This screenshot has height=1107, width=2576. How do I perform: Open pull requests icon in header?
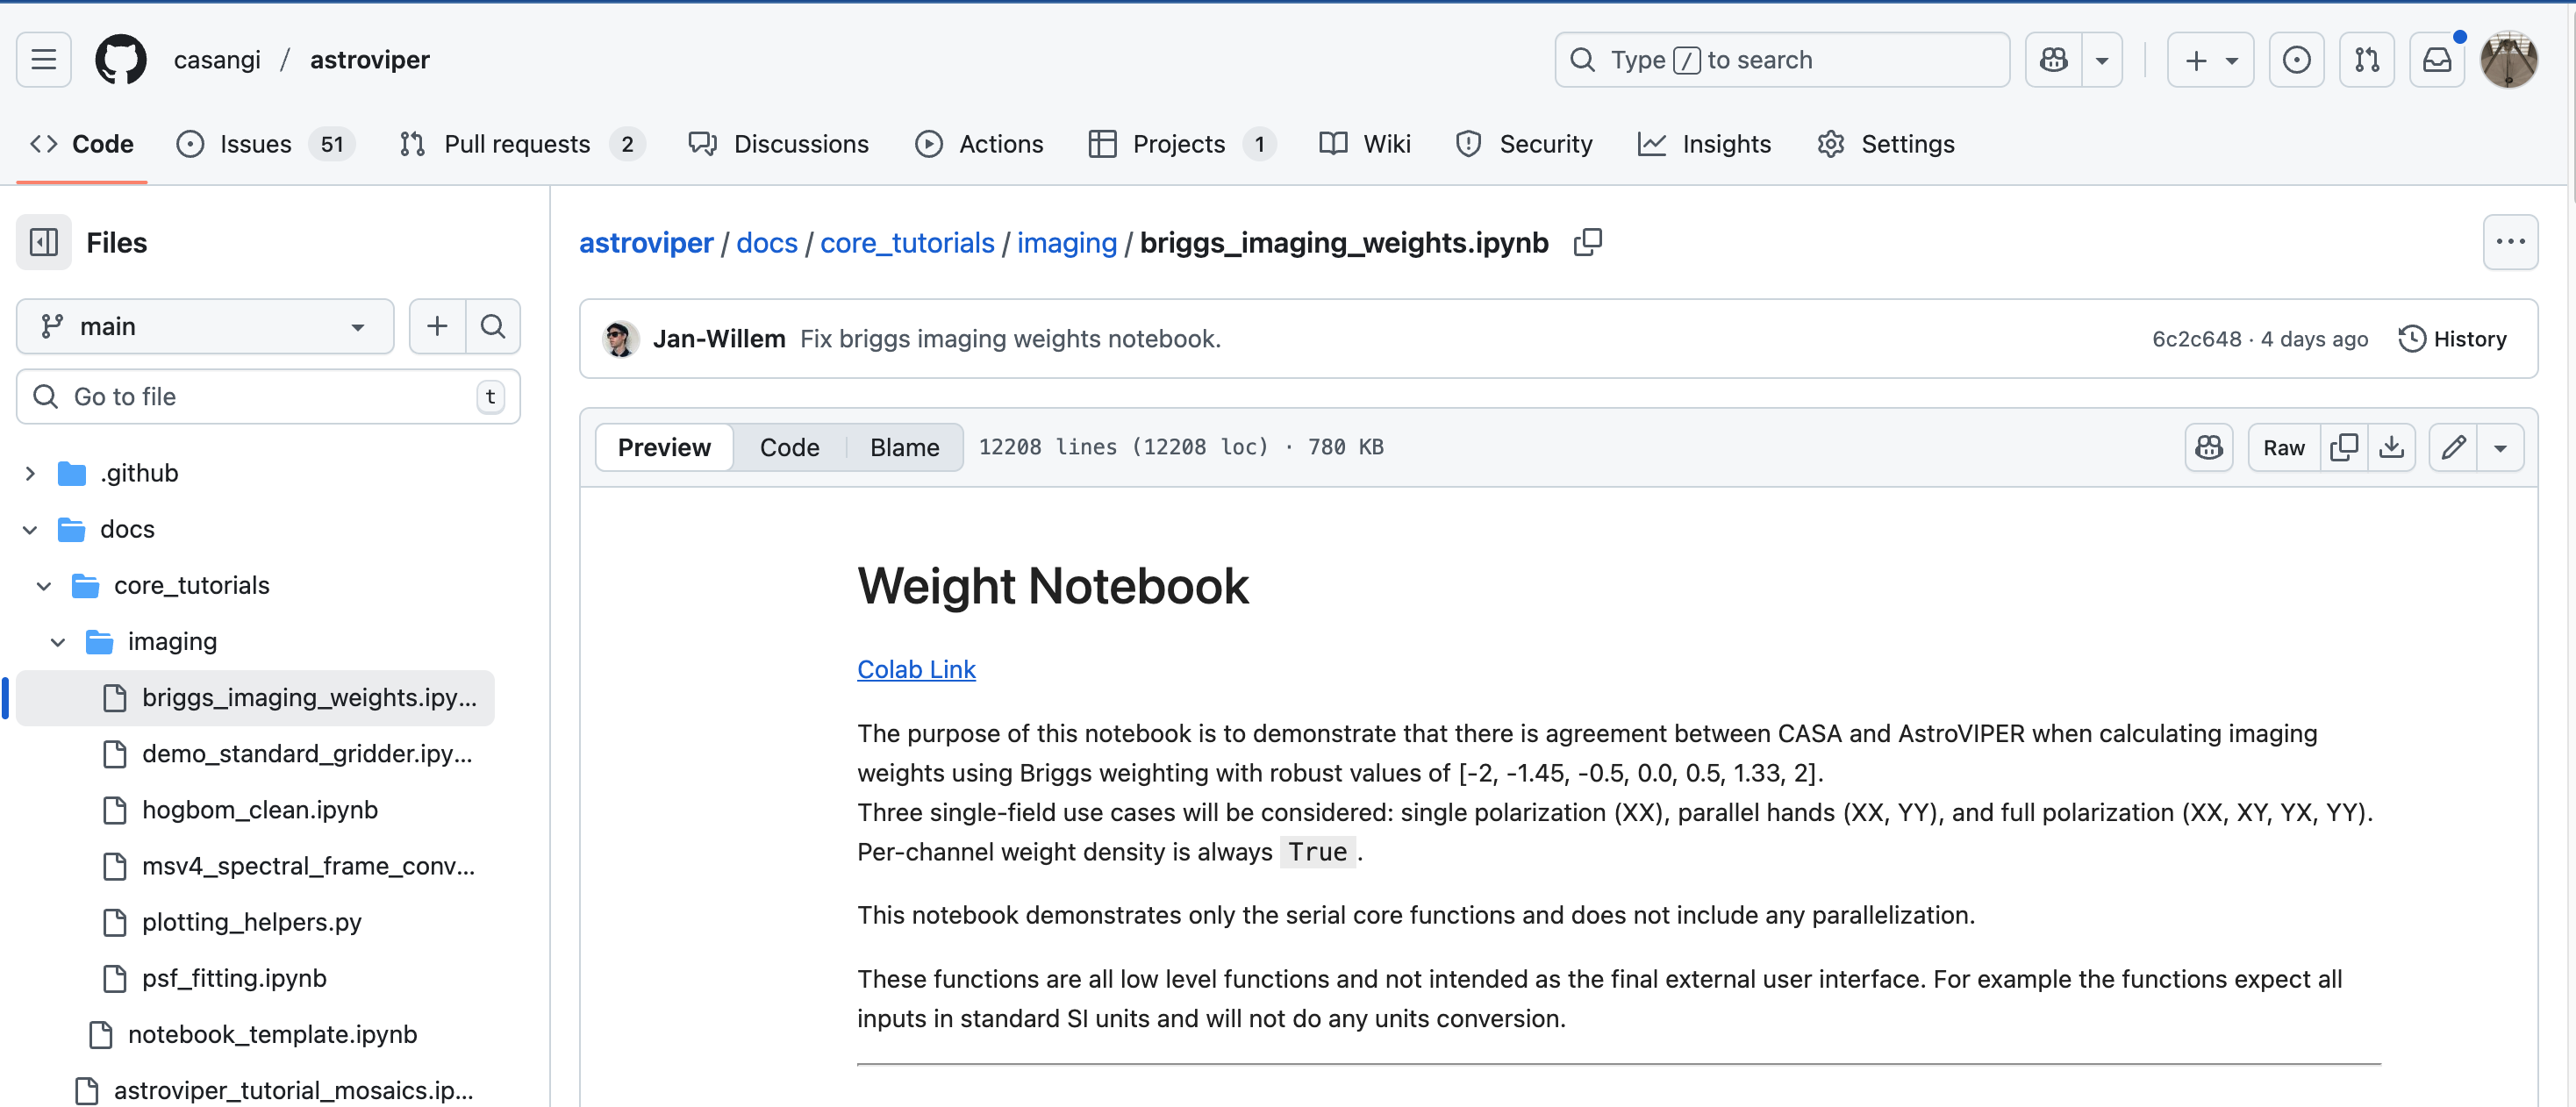point(2366,60)
